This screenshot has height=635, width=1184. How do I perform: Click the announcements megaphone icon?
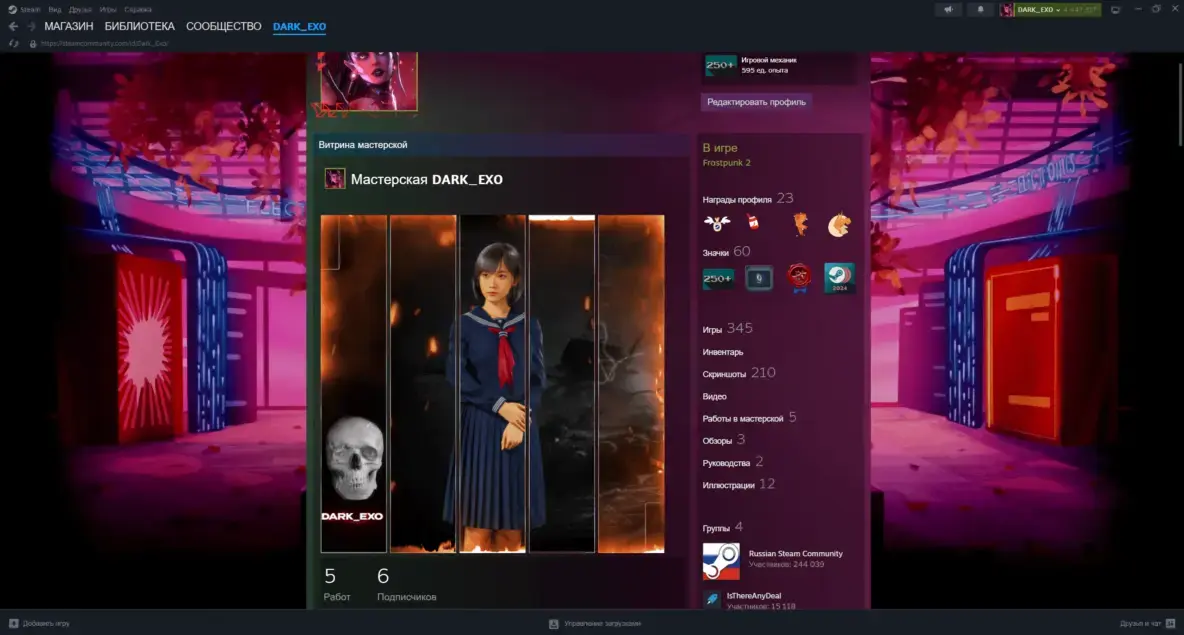948,9
